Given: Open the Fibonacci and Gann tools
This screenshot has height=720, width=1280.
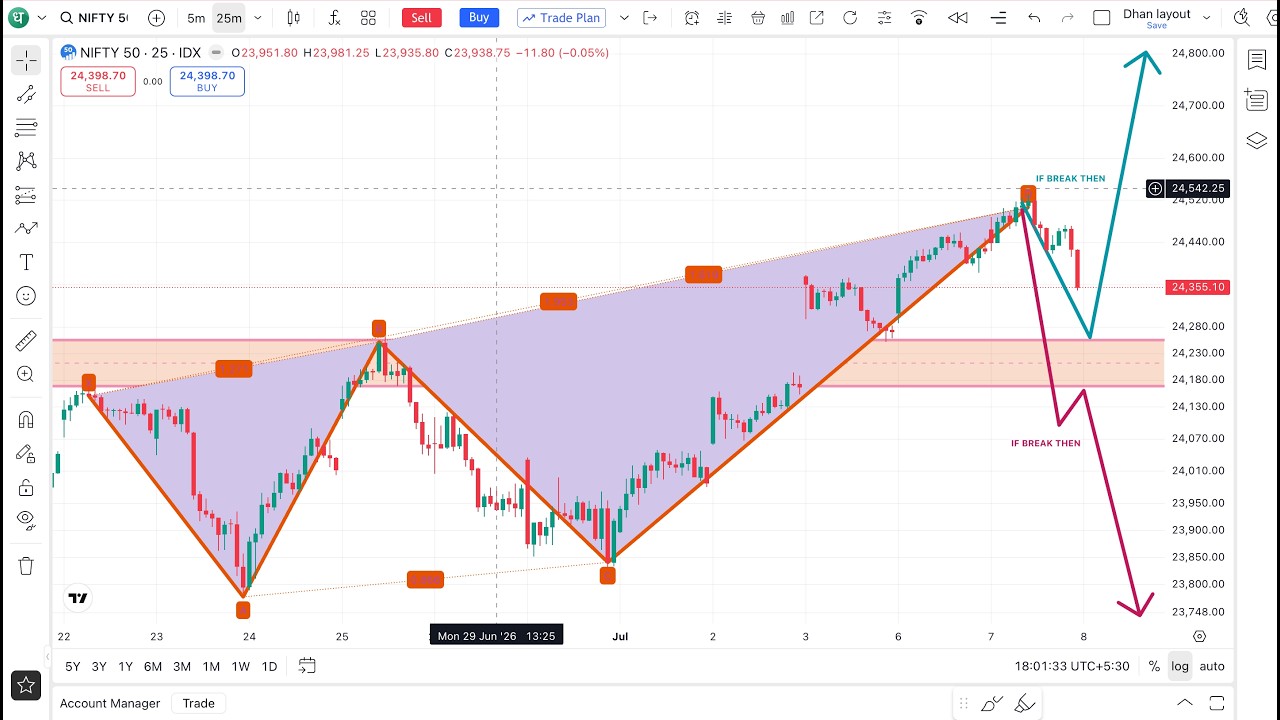Looking at the screenshot, I should pyautogui.click(x=26, y=128).
